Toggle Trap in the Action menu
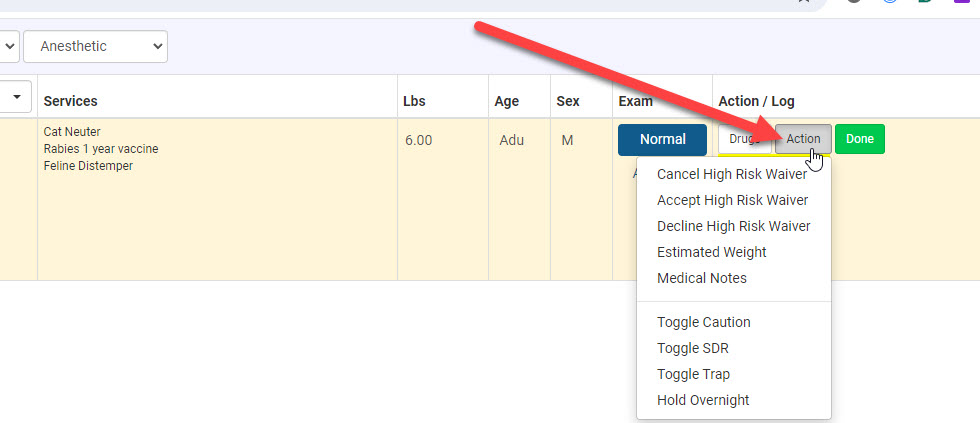980x423 pixels. (693, 374)
